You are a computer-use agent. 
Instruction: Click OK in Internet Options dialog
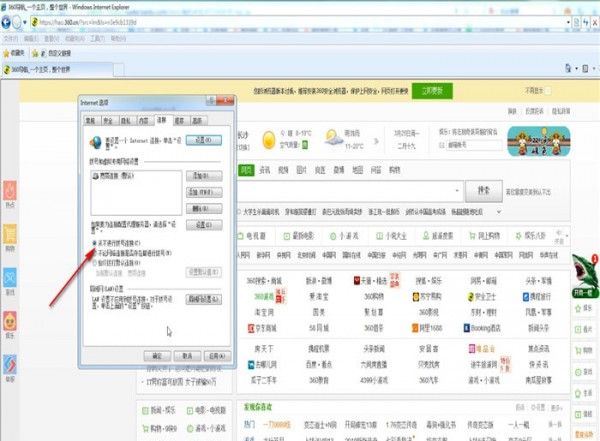157,356
